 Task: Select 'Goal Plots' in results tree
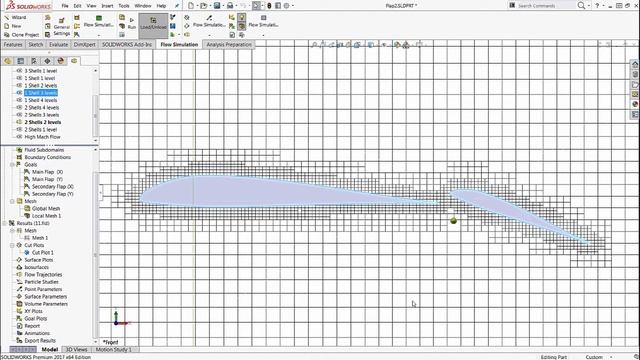[x=36, y=319]
